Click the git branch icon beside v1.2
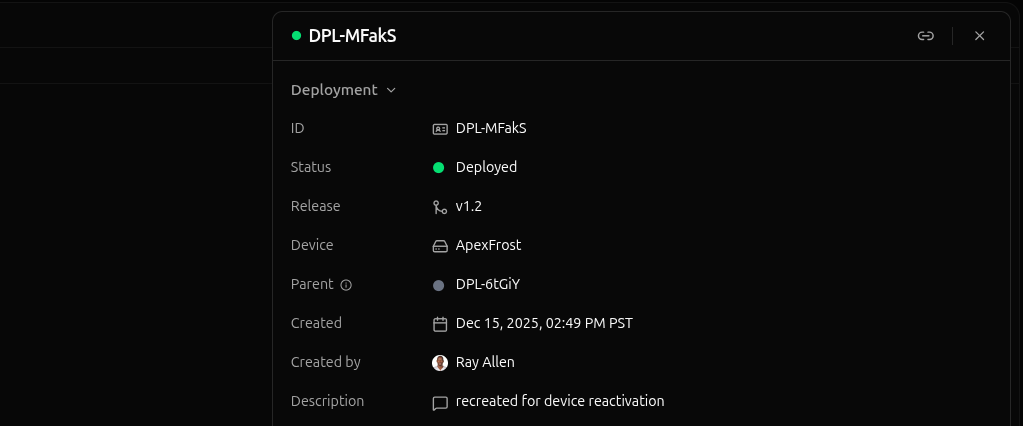 439,207
